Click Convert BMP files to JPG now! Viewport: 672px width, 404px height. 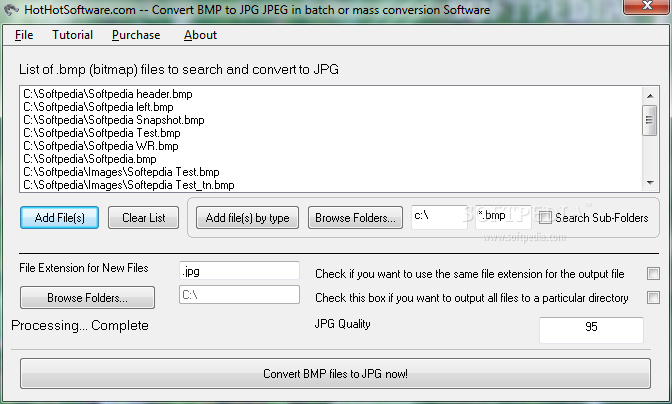335,374
